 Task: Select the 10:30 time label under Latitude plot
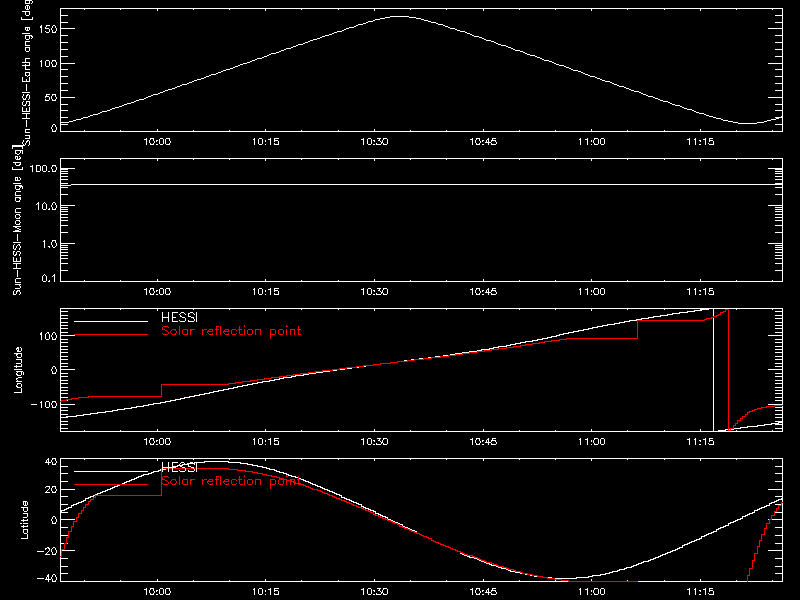[374, 592]
